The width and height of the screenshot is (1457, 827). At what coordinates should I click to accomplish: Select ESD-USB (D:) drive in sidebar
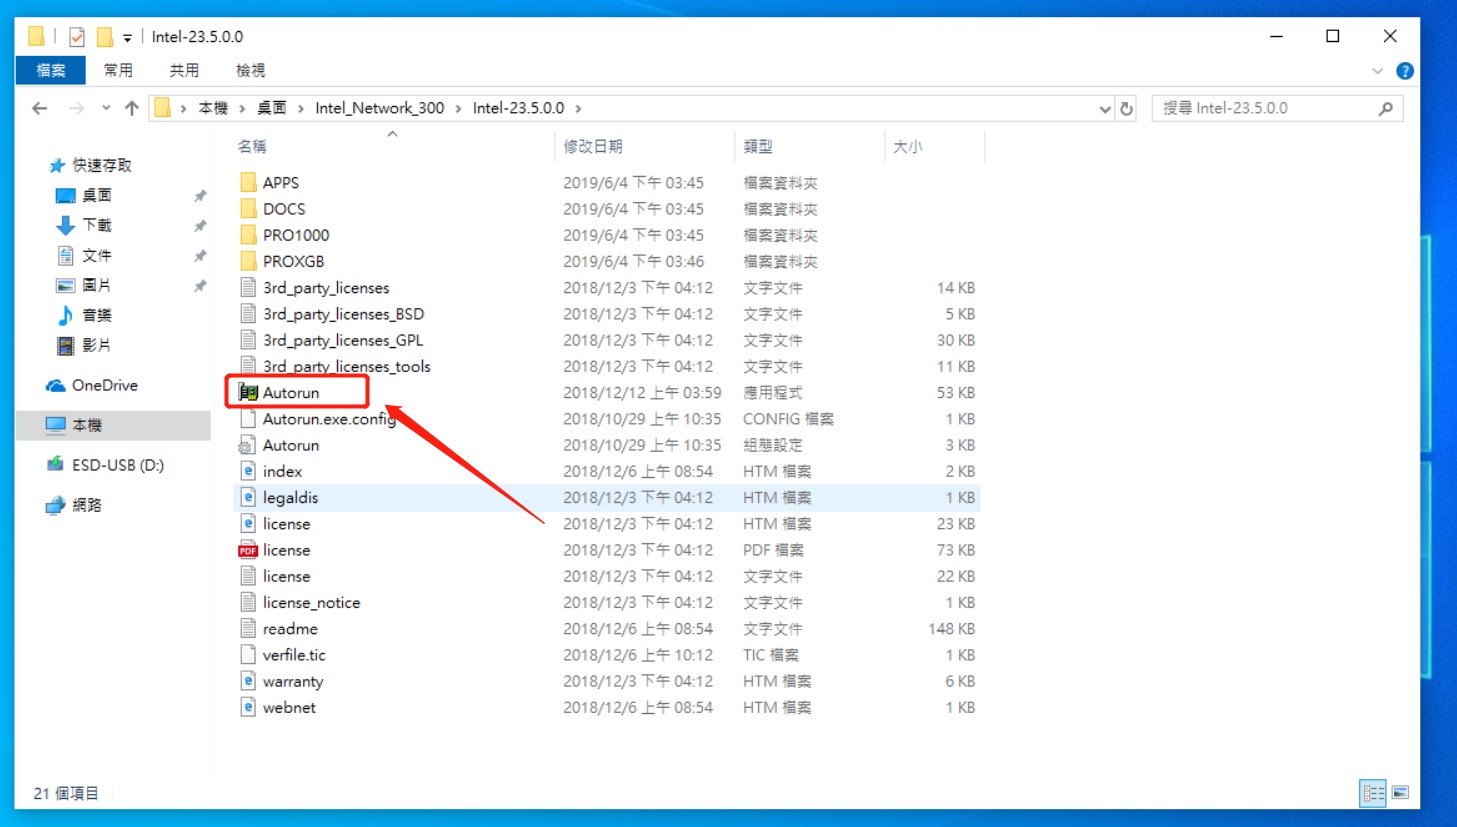coord(117,465)
